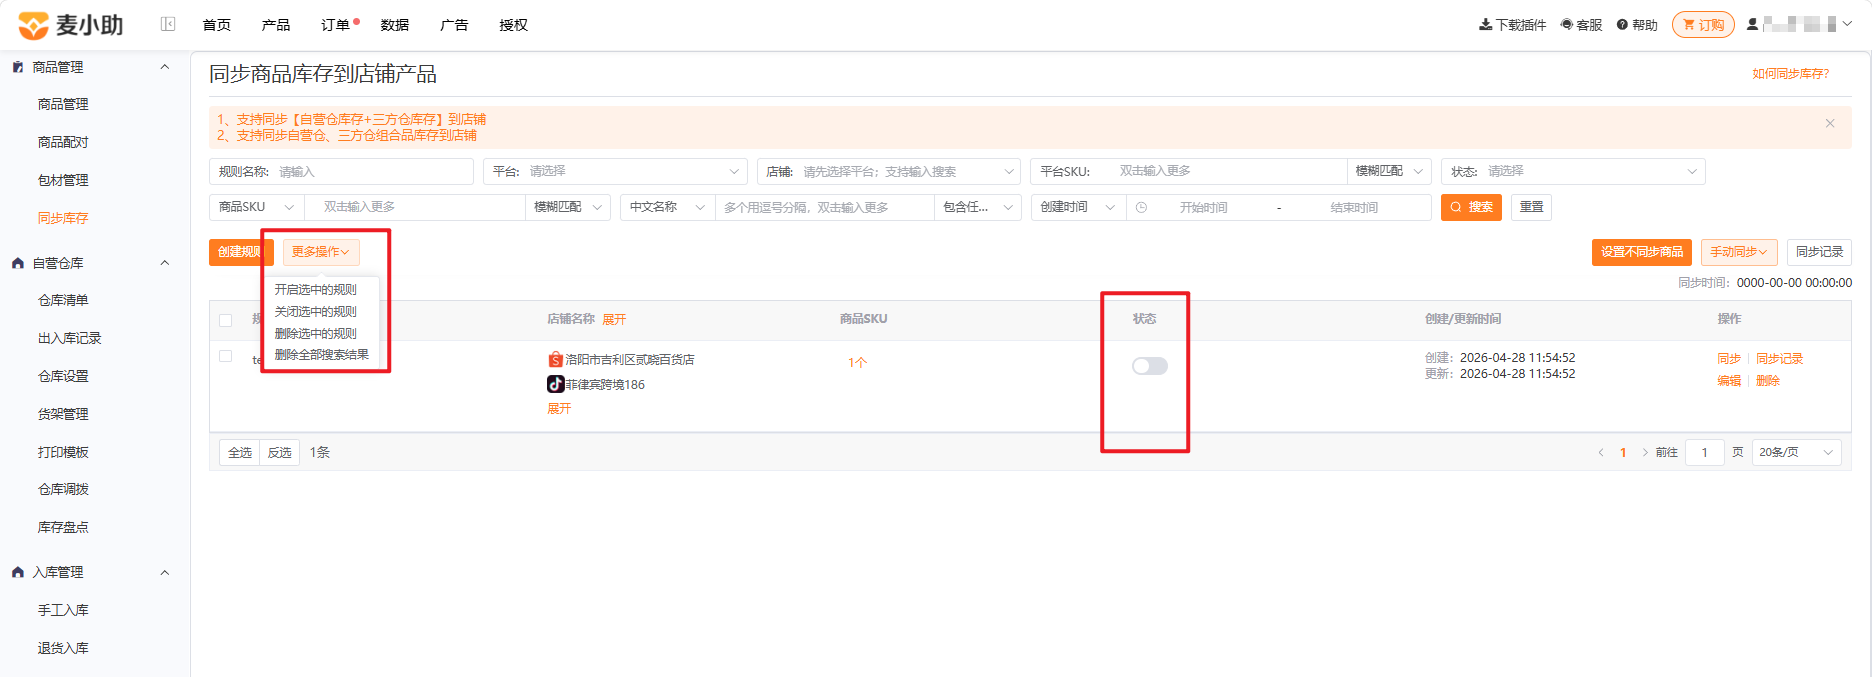Click the 搜索 button
The width and height of the screenshot is (1872, 677).
pos(1471,207)
